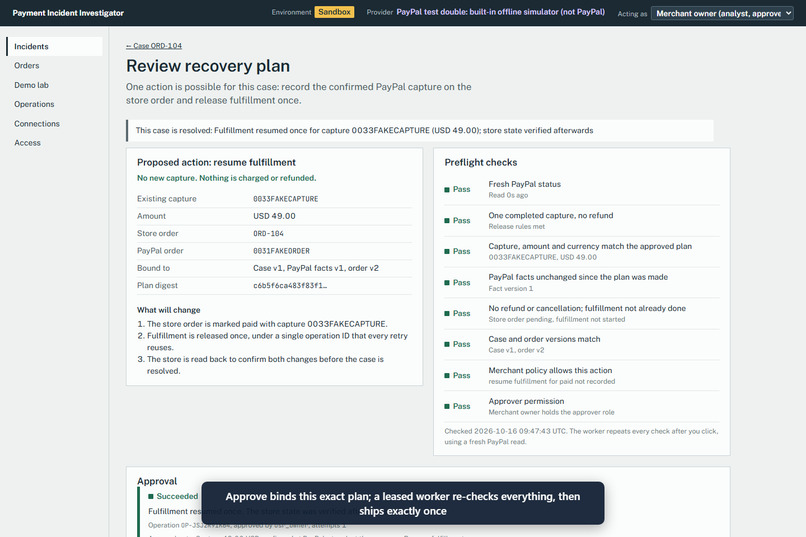Screen dimensions: 806x537
Task: Click Pass icon for Merchant policy allows
Action: (x=447, y=376)
